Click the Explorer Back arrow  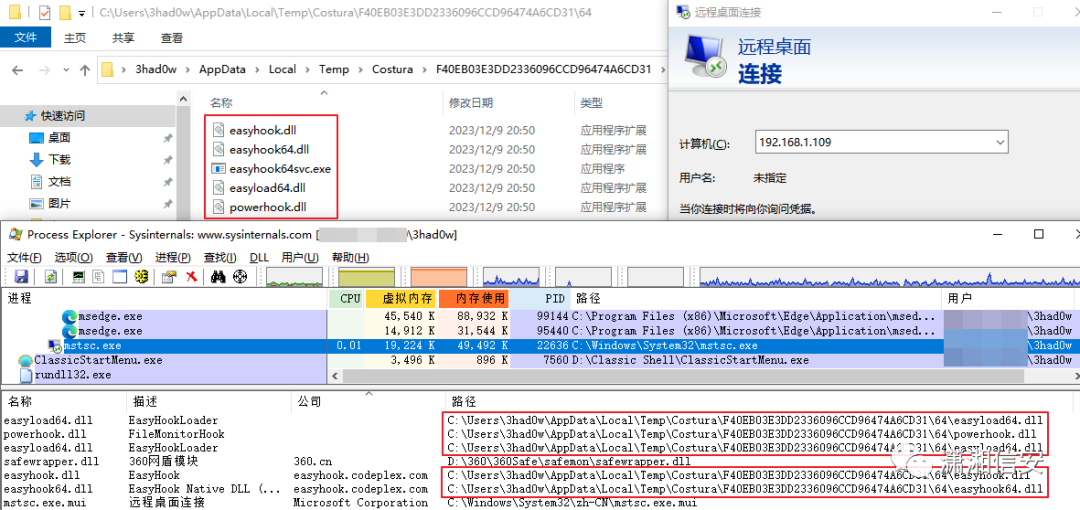pos(18,70)
